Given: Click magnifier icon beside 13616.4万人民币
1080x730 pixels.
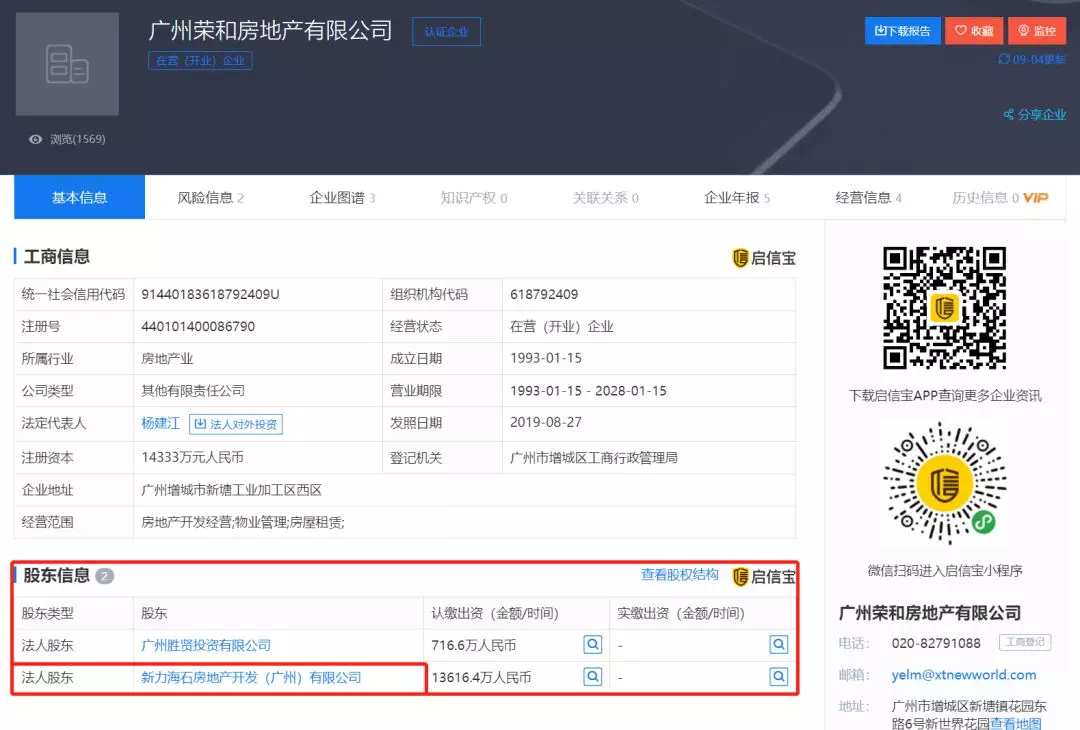Looking at the screenshot, I should tap(593, 677).
